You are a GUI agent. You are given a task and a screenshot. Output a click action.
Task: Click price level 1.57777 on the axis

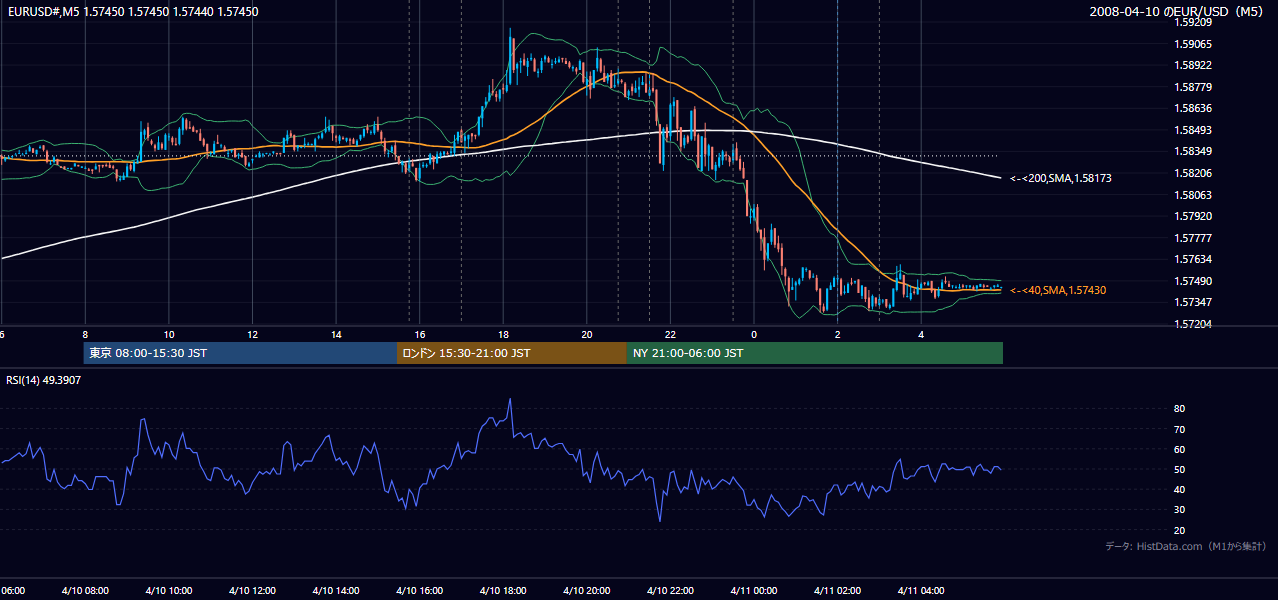tap(1192, 238)
